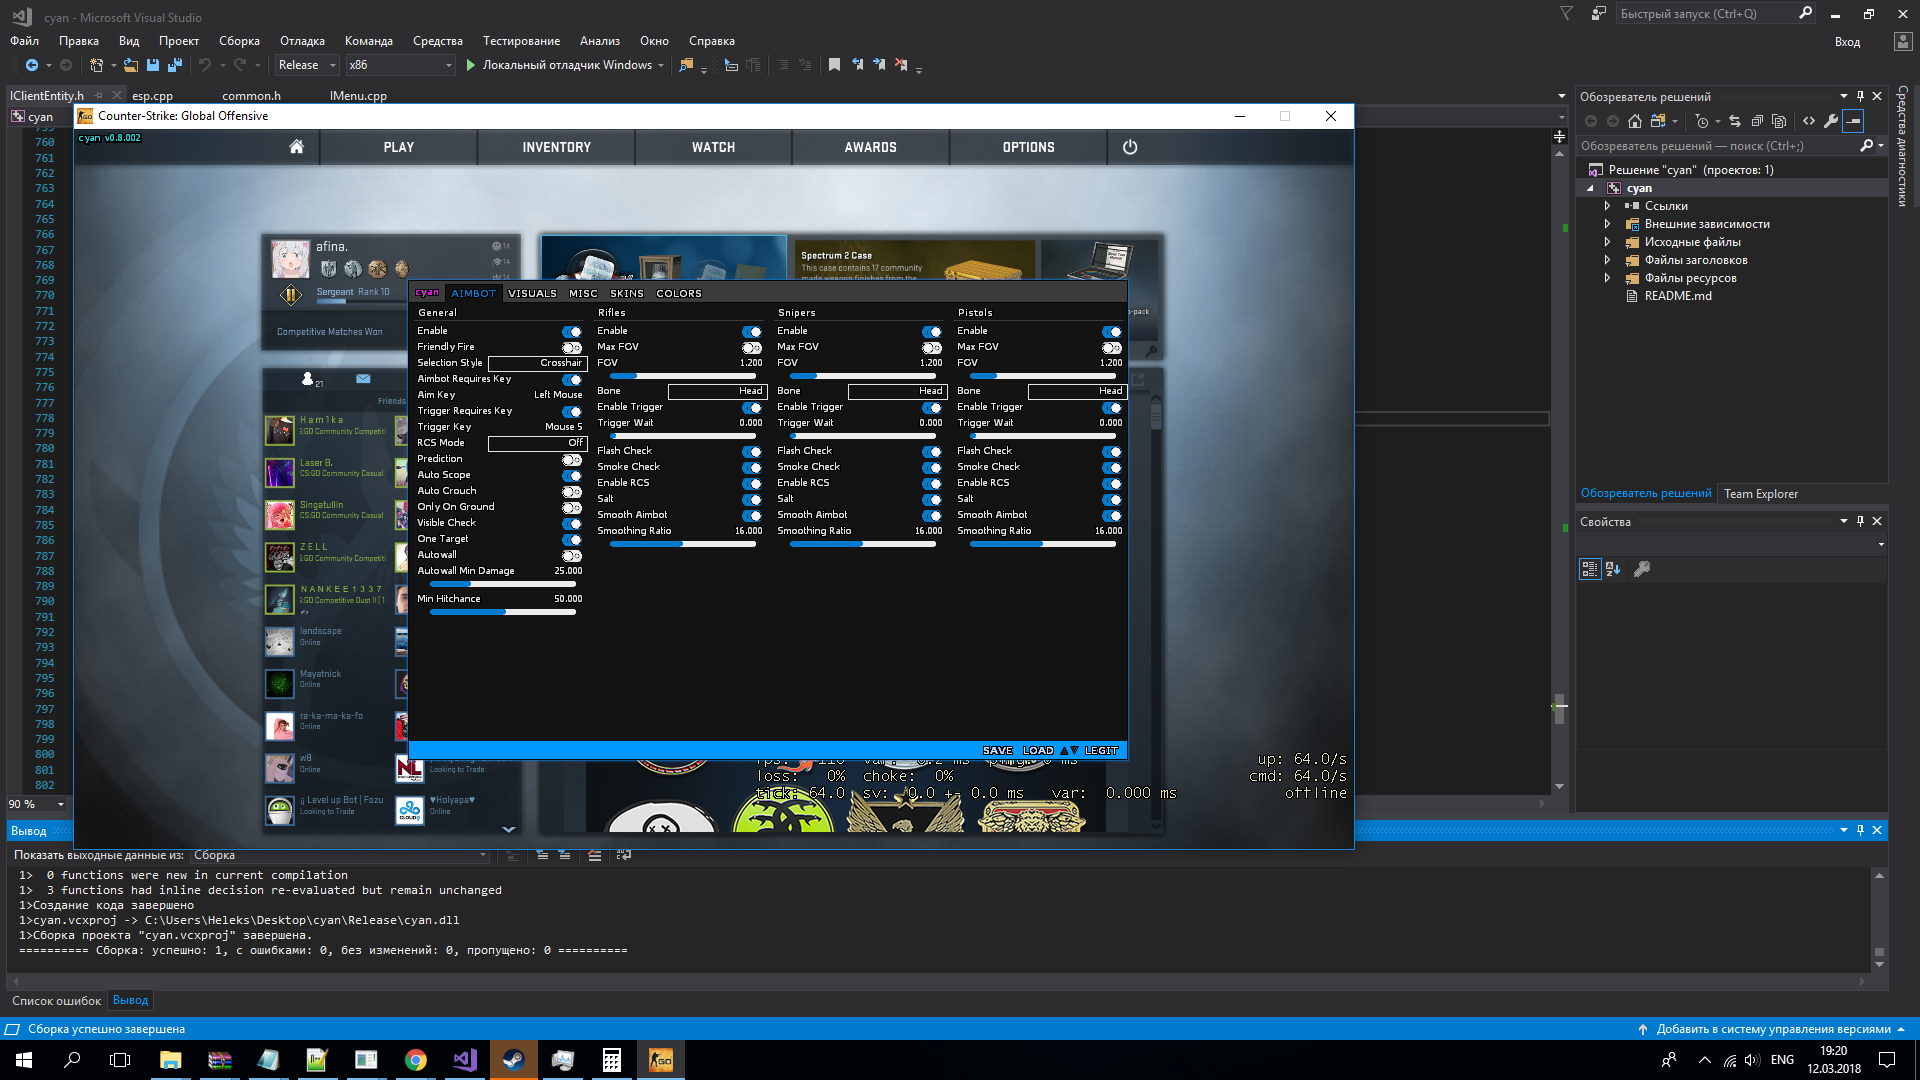
Task: Adjust the Min Hitchance slider
Action: pyautogui.click(x=503, y=612)
